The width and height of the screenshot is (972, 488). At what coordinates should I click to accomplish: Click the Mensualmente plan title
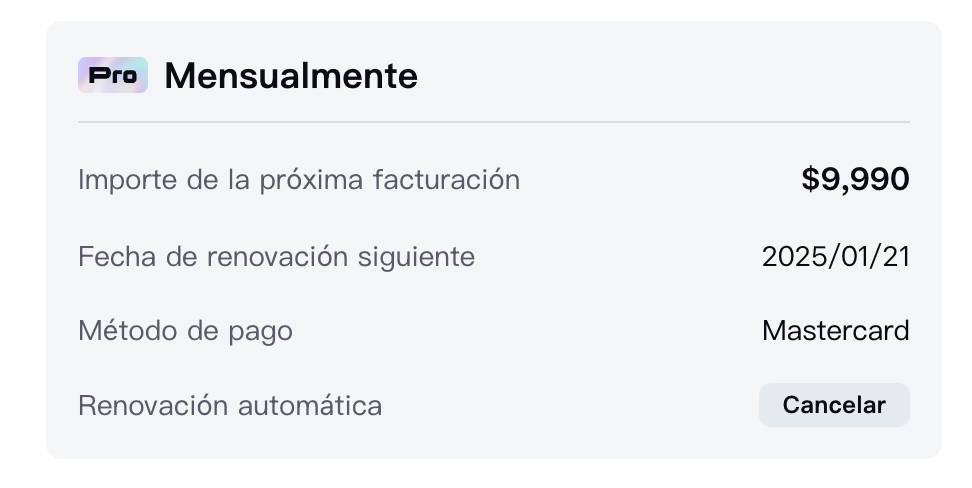[291, 75]
